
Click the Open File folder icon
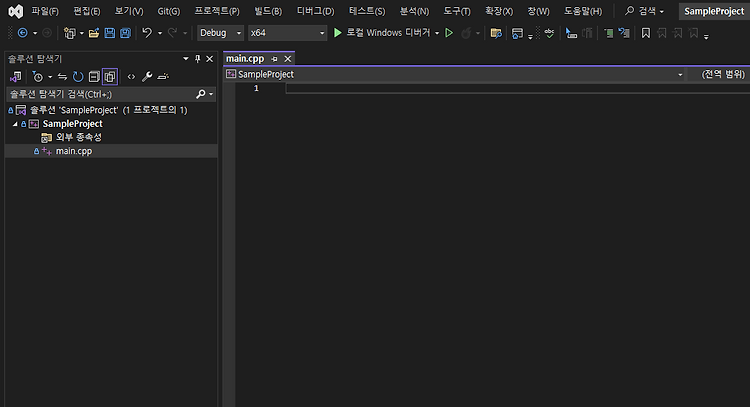click(x=94, y=33)
